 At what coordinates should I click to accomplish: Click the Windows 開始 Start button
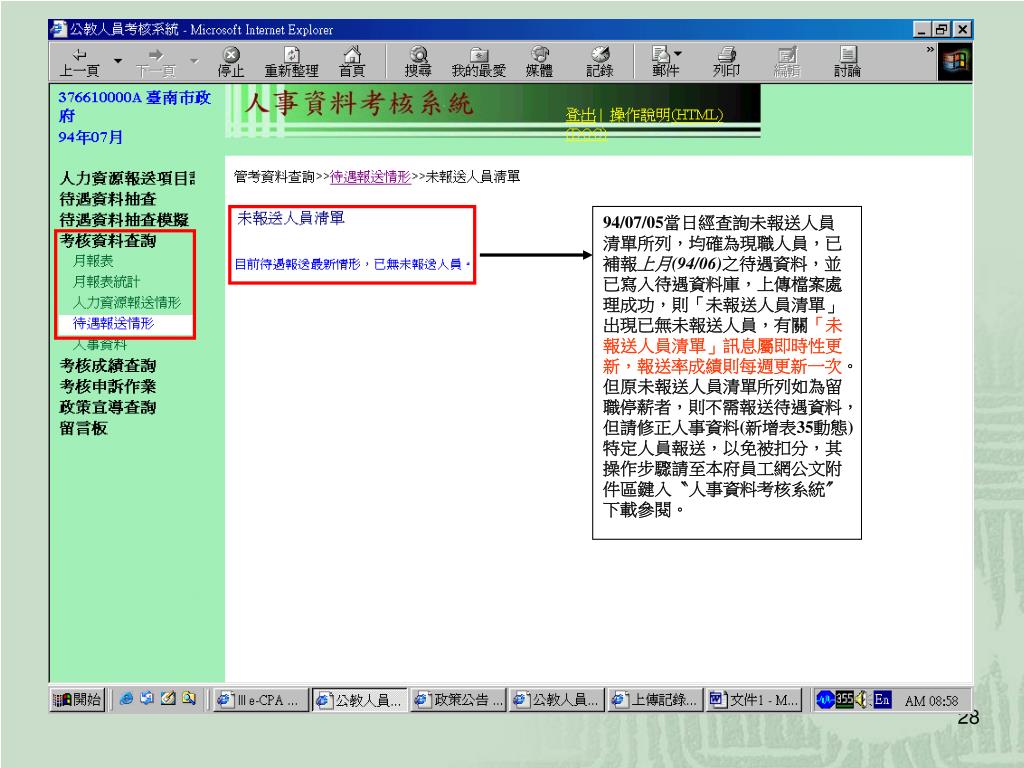(78, 700)
